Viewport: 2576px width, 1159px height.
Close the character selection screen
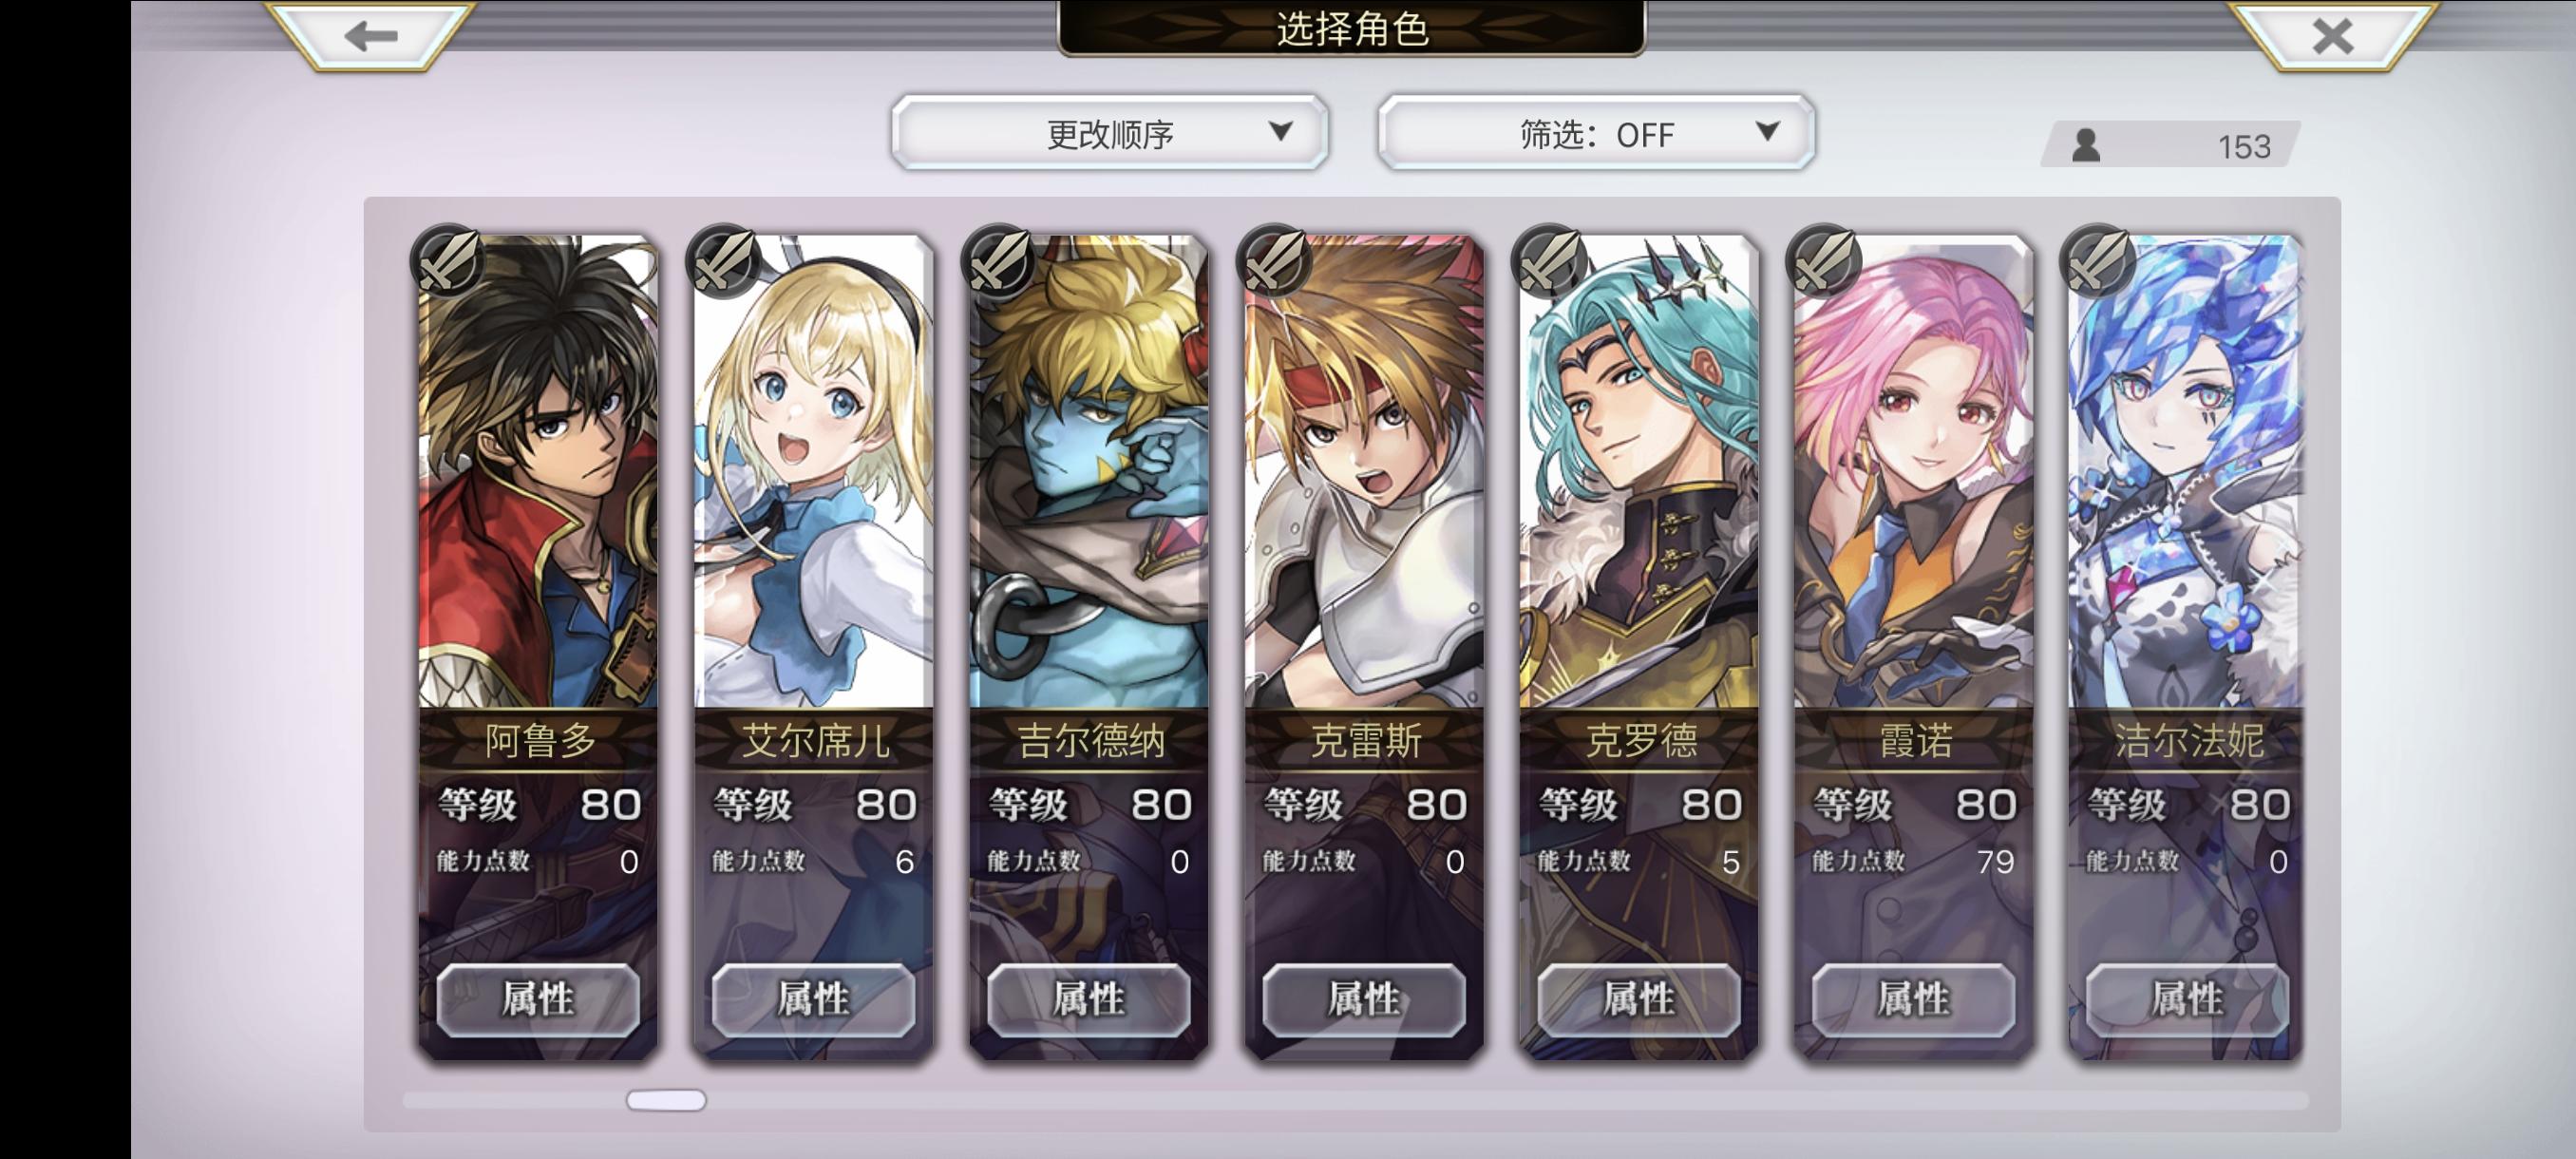coord(2333,37)
